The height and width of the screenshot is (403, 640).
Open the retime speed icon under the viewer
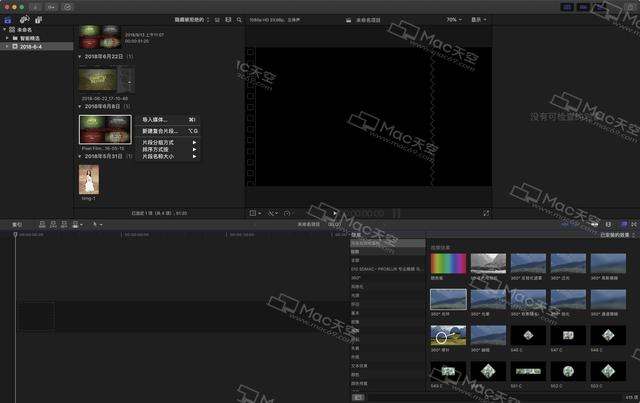[x=287, y=213]
